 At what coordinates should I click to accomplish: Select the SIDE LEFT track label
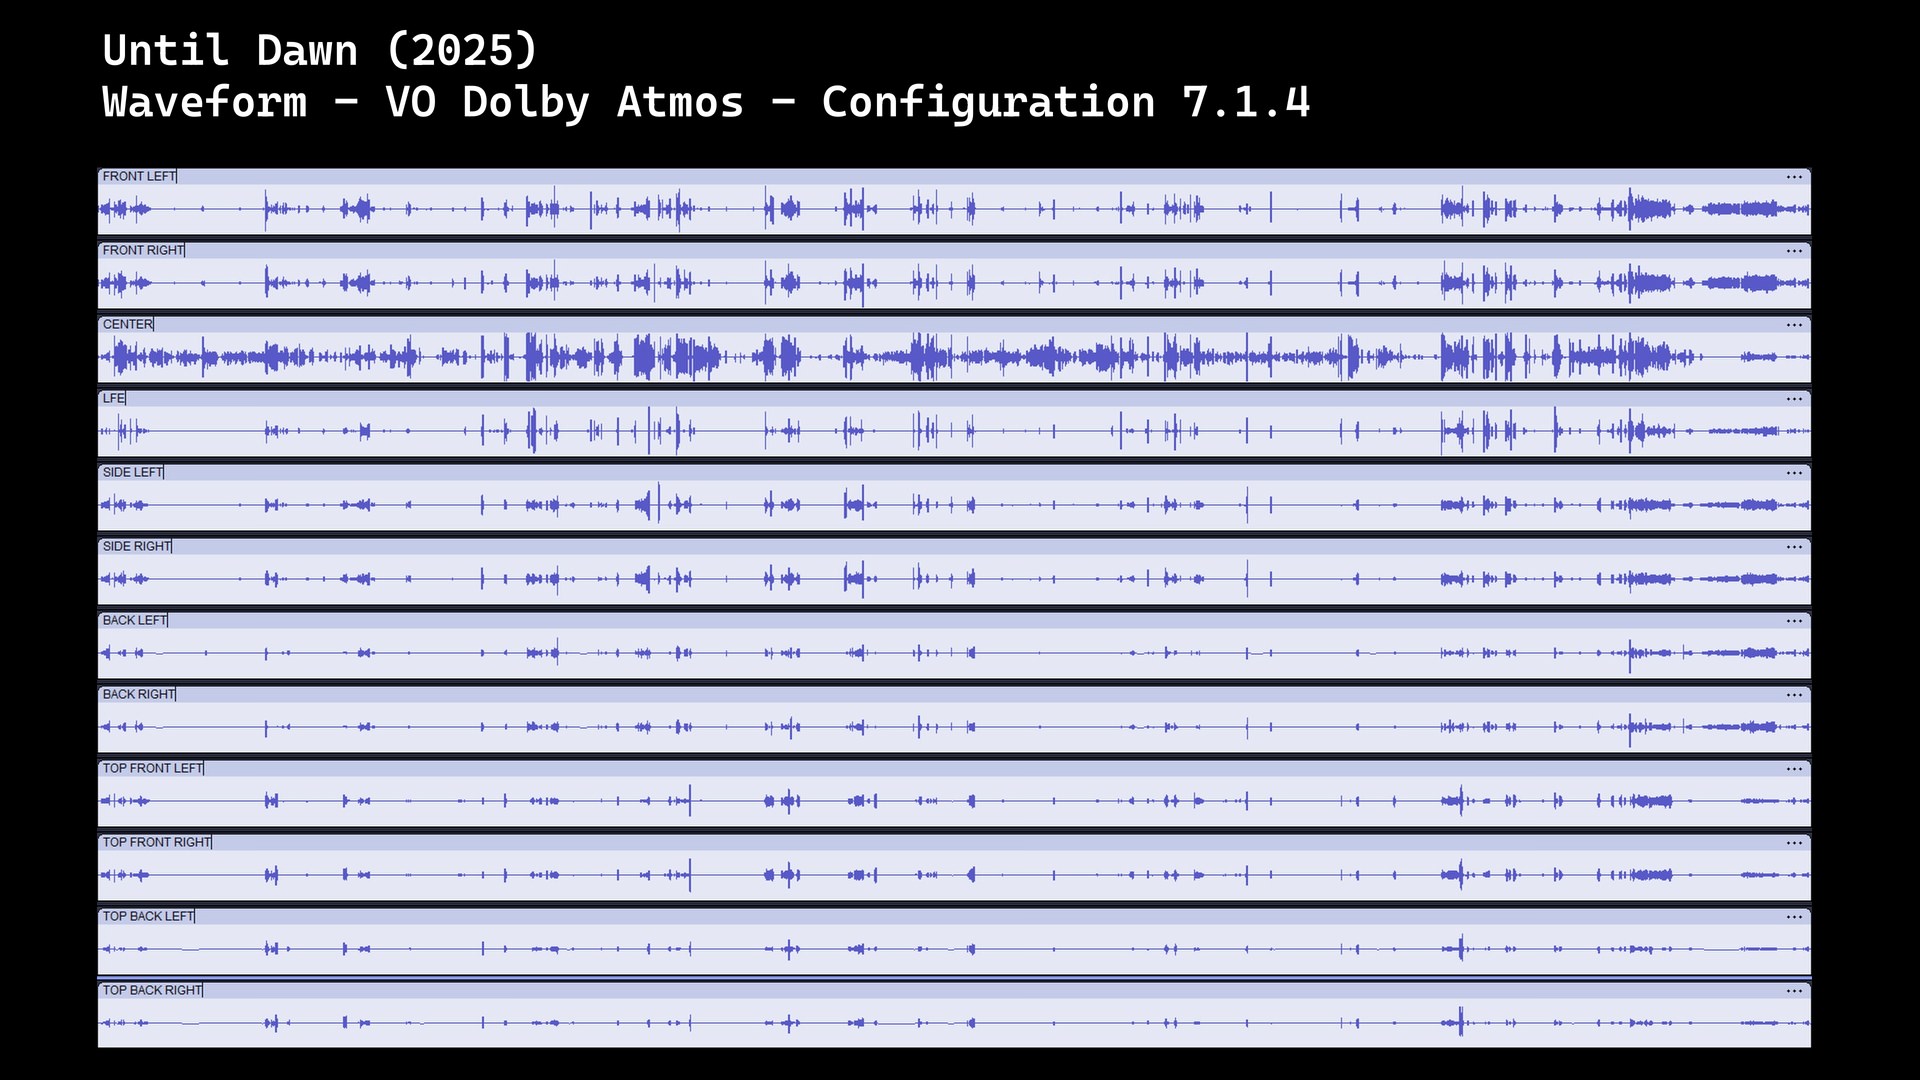pyautogui.click(x=133, y=472)
